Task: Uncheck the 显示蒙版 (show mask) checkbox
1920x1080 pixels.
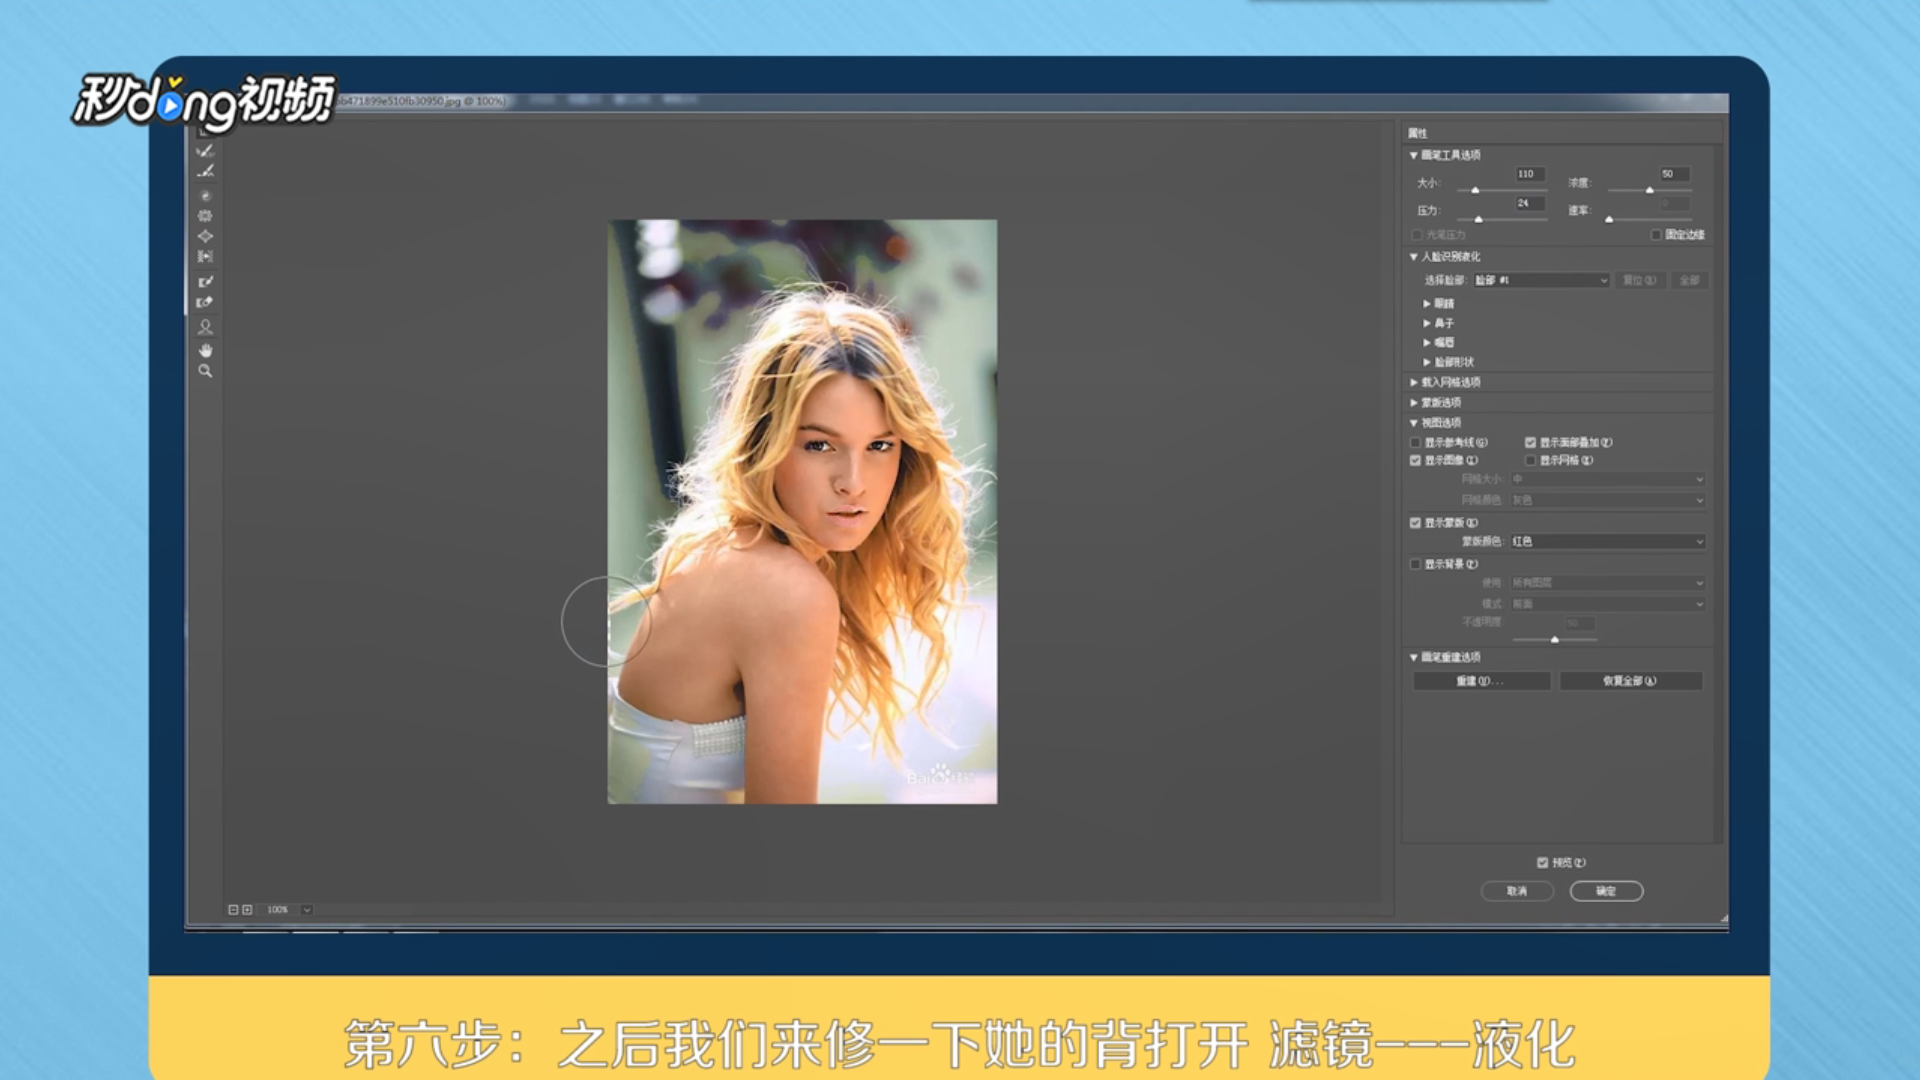Action: coord(1415,523)
